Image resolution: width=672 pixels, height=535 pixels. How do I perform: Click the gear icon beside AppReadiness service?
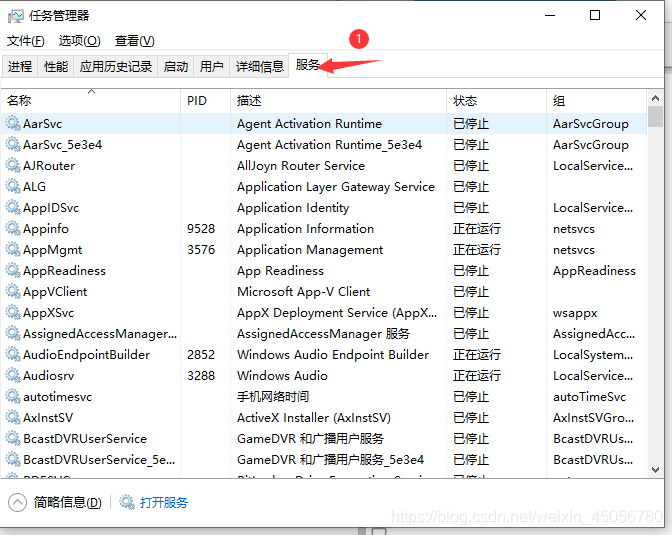point(13,271)
